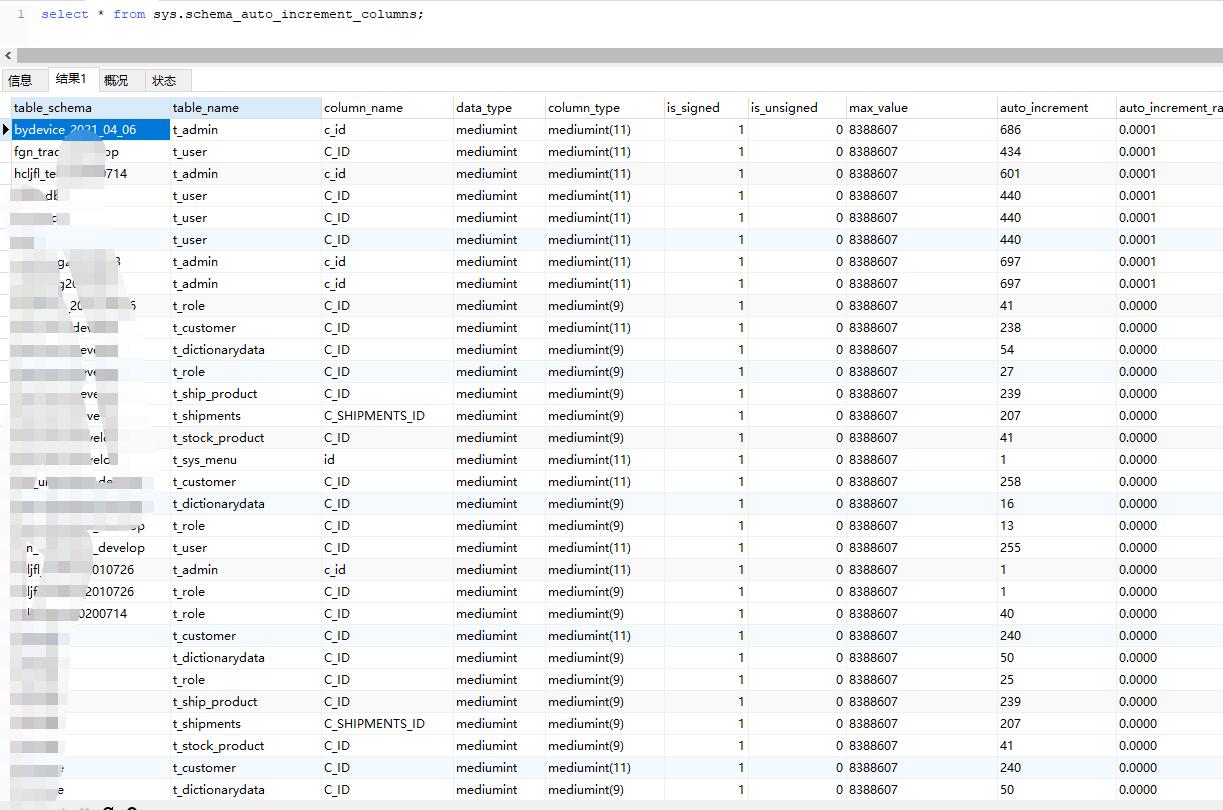Select the 结果1 results tab
Viewport: 1223px width, 810px height.
[69, 80]
